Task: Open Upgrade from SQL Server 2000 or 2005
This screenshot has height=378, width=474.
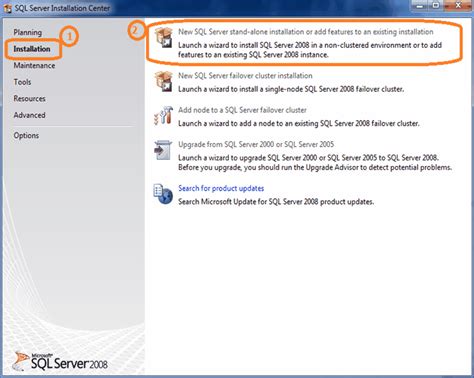Action: point(256,144)
